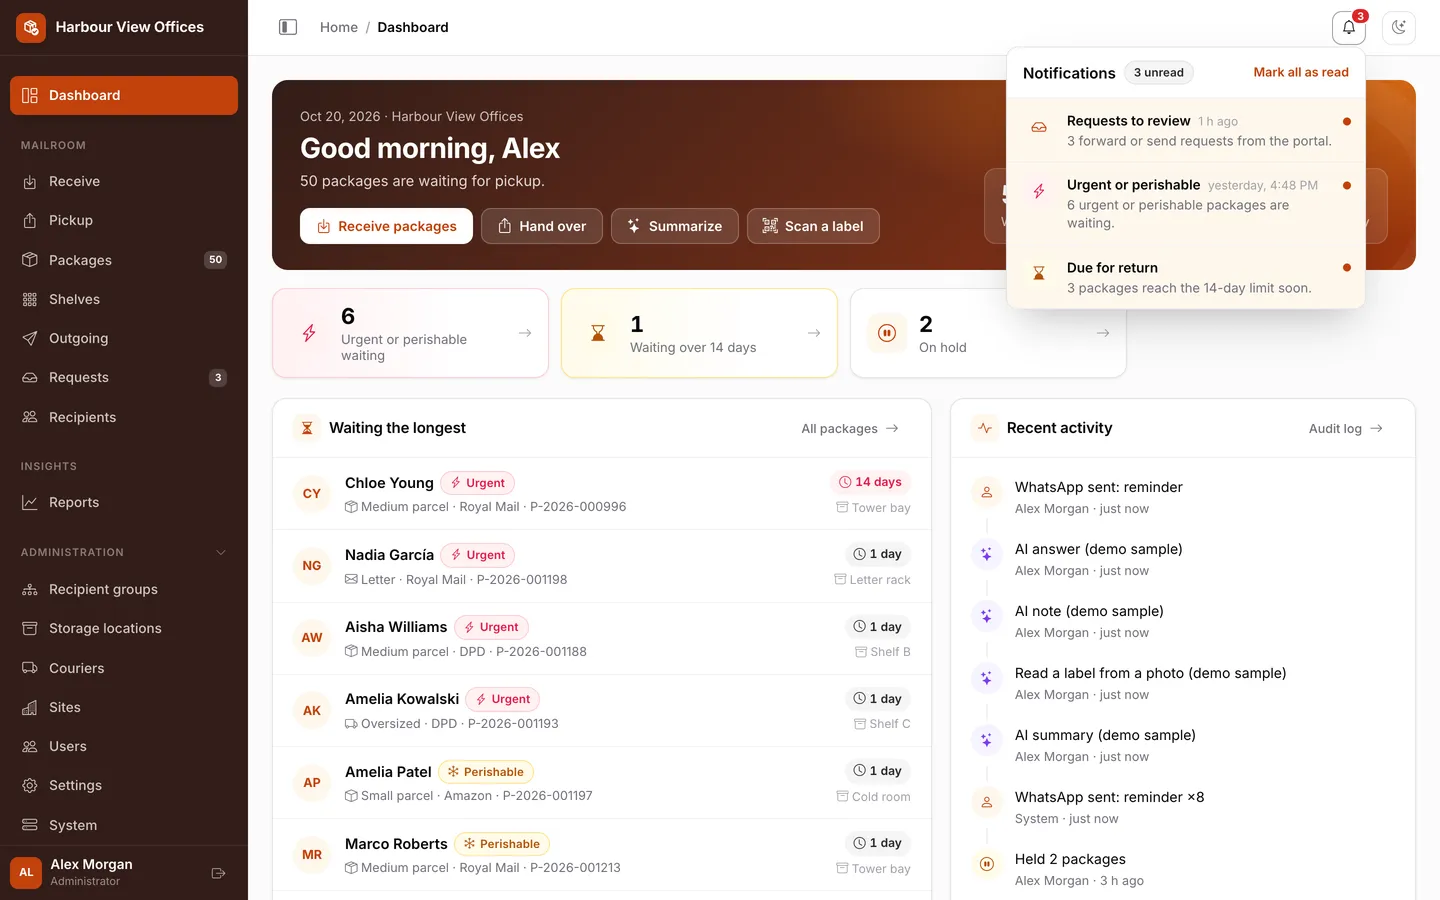Viewport: 1440px width, 900px height.
Task: Go to Receive in the sidebar
Action: (x=124, y=181)
